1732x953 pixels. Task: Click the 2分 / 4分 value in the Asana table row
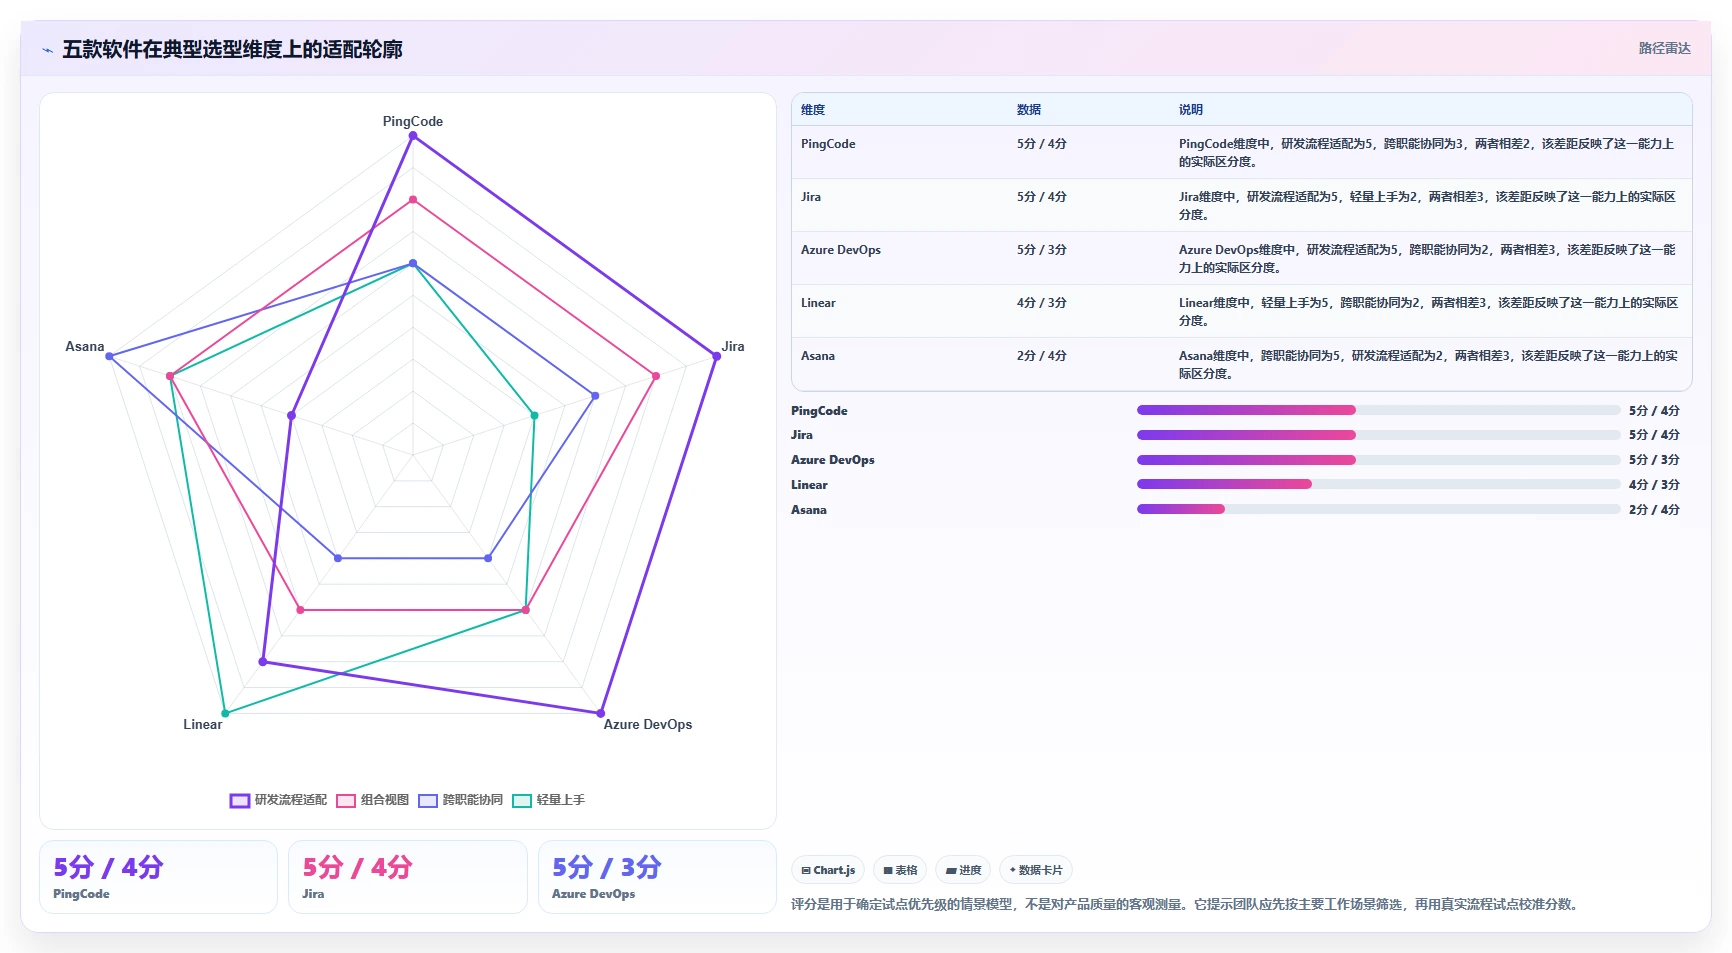pyautogui.click(x=1042, y=356)
